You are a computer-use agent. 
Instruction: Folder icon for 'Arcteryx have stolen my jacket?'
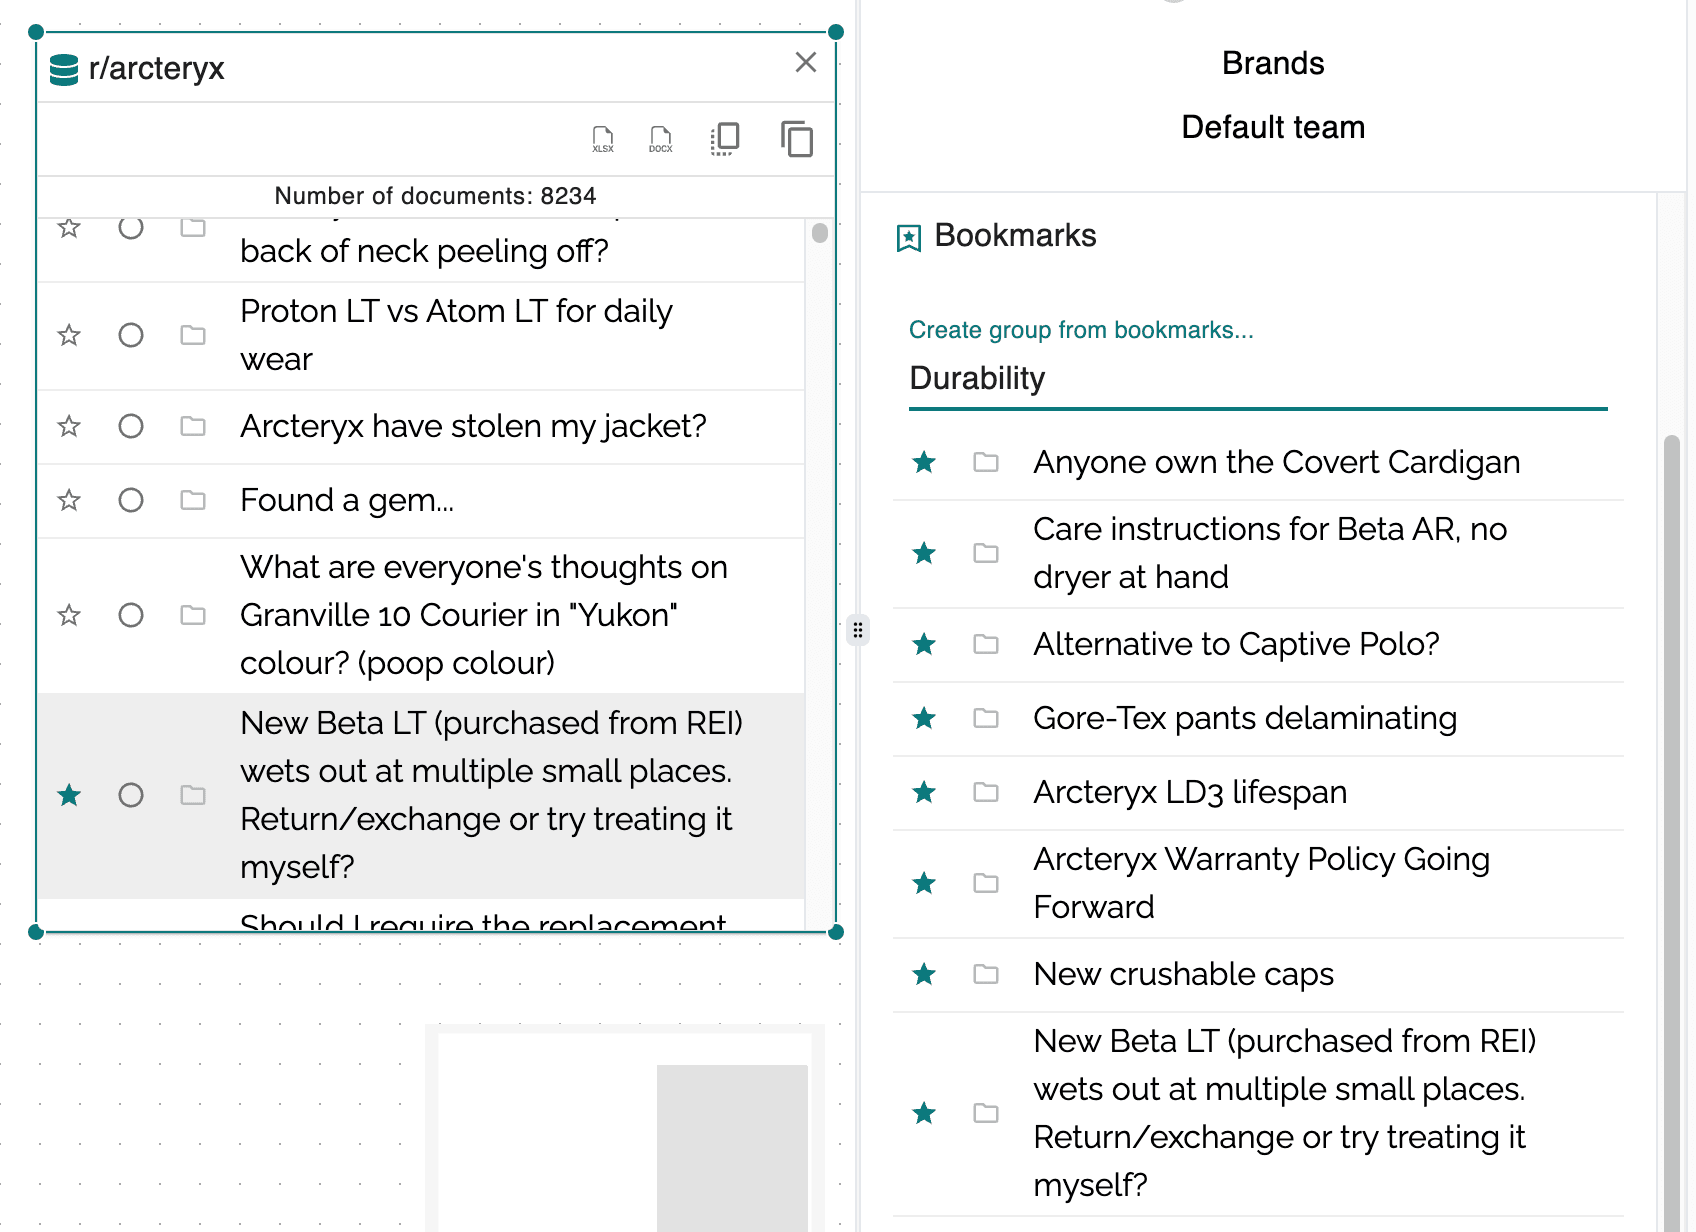click(x=193, y=427)
